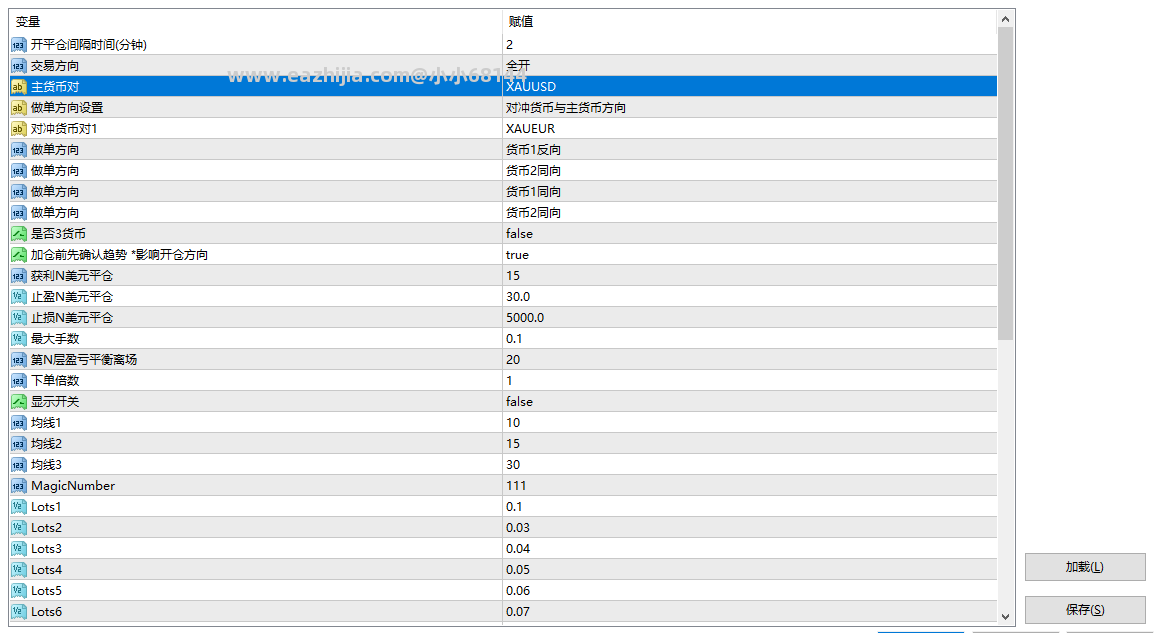Open the 交易方向 value dropdown showing 全开
Image resolution: width=1155 pixels, height=633 pixels.
[x=749, y=66]
